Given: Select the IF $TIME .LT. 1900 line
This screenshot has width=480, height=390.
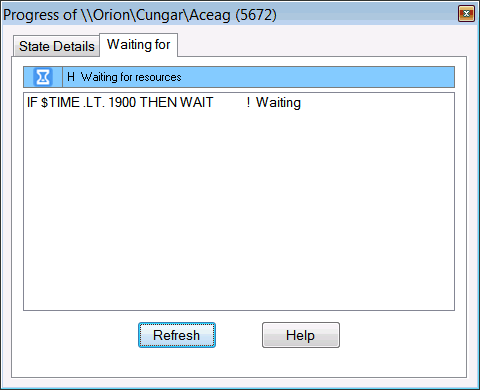Looking at the screenshot, I should (x=239, y=102).
